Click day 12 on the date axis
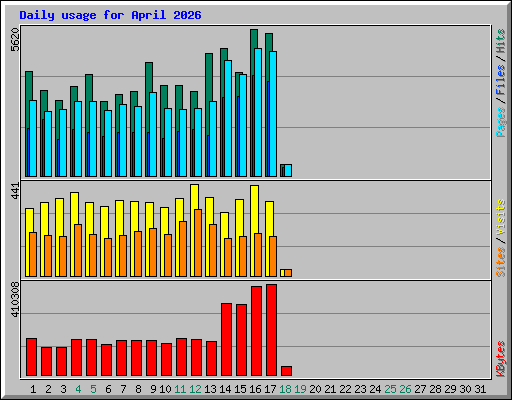 (195, 389)
